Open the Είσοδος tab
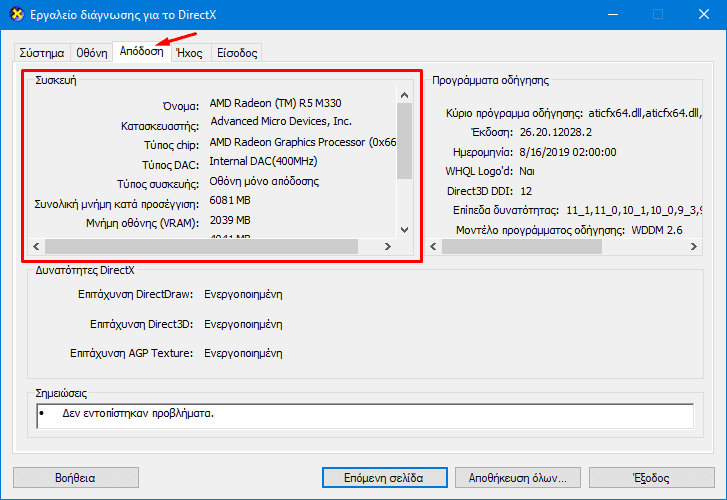 point(237,53)
